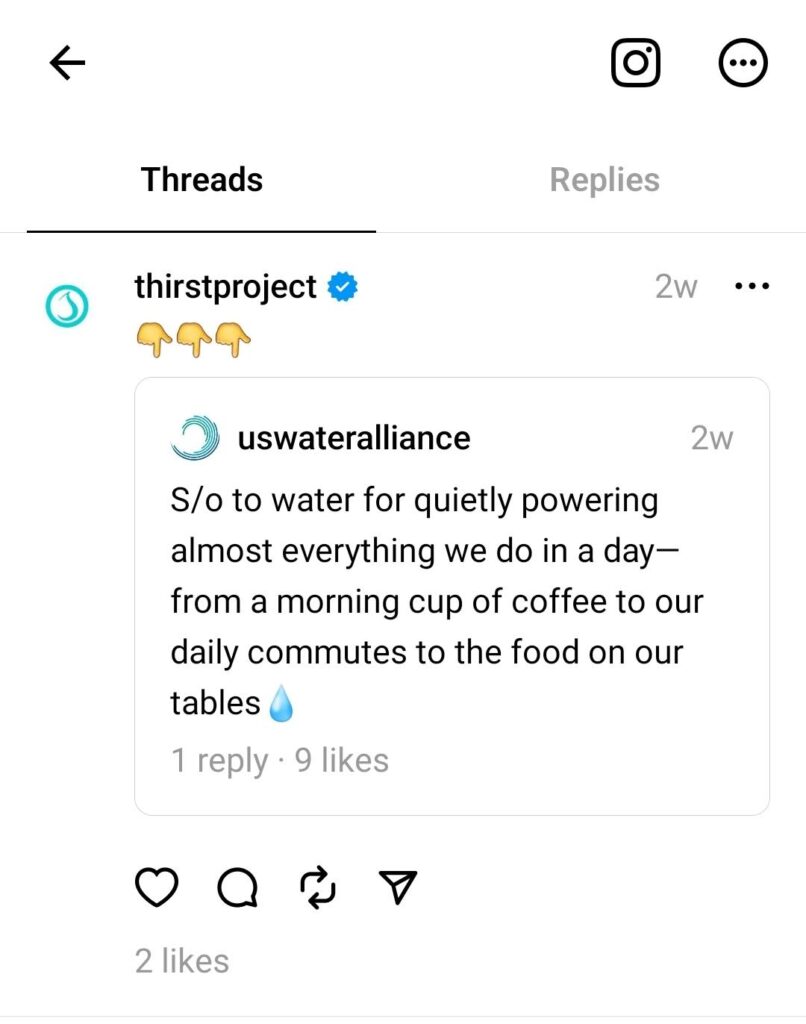Tap the thirstproject profile avatar
Screen dimensions: 806x1024
click(x=66, y=306)
